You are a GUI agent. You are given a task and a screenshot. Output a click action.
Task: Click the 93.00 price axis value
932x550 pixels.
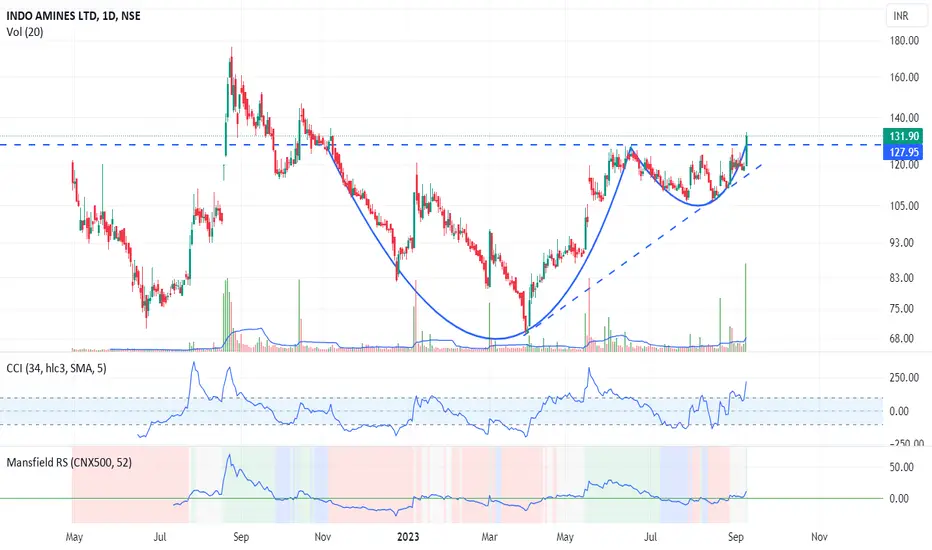pos(901,243)
